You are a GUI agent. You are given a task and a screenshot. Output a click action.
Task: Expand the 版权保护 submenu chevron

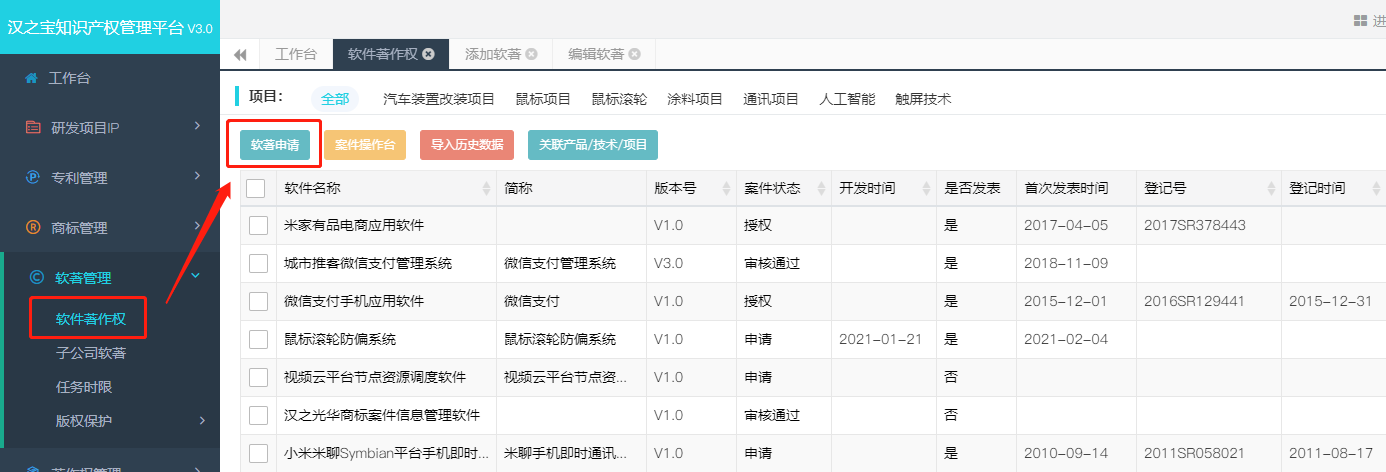coord(201,420)
